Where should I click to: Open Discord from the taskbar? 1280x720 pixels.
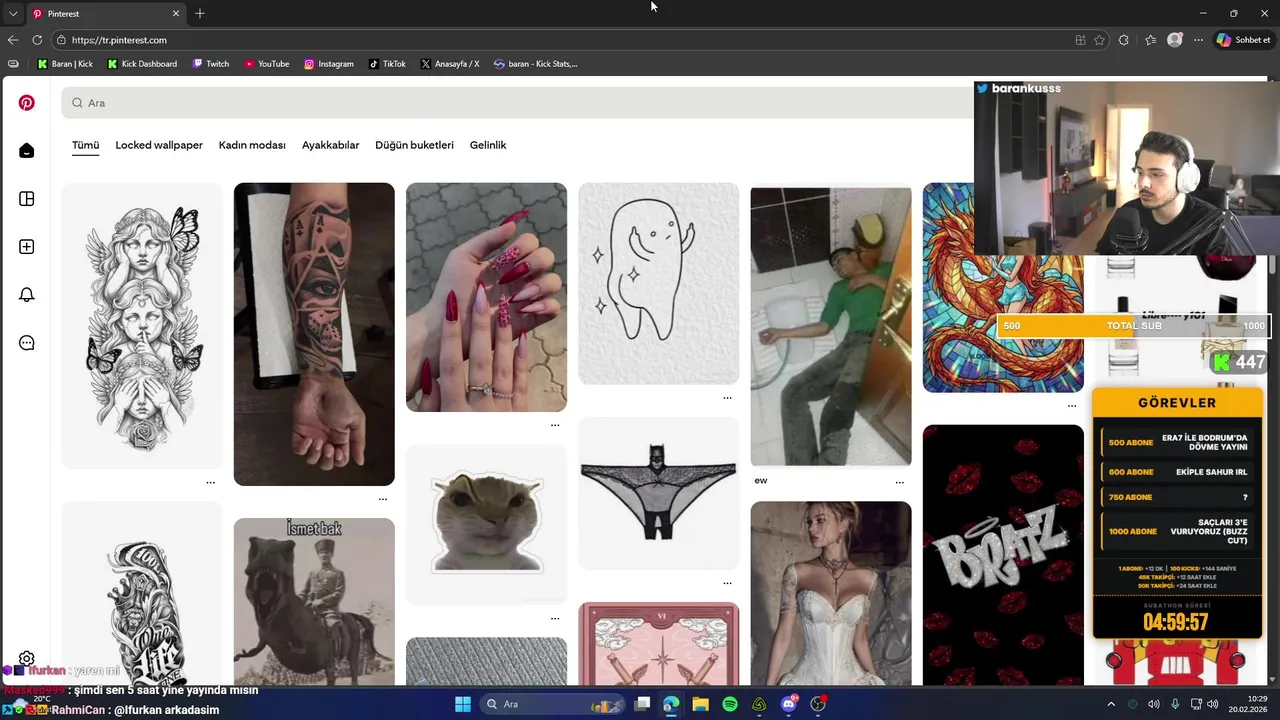(x=789, y=704)
